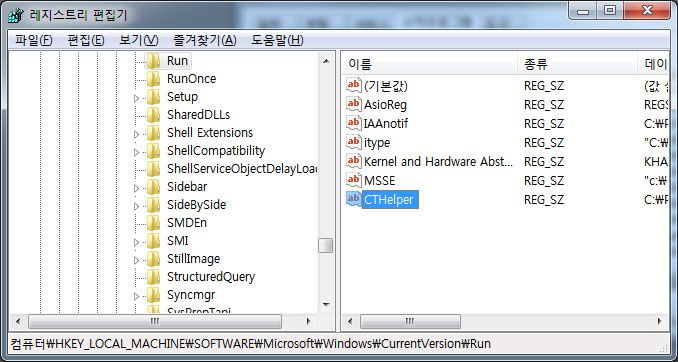Select the itype value name
678x362 pixels.
(x=377, y=142)
